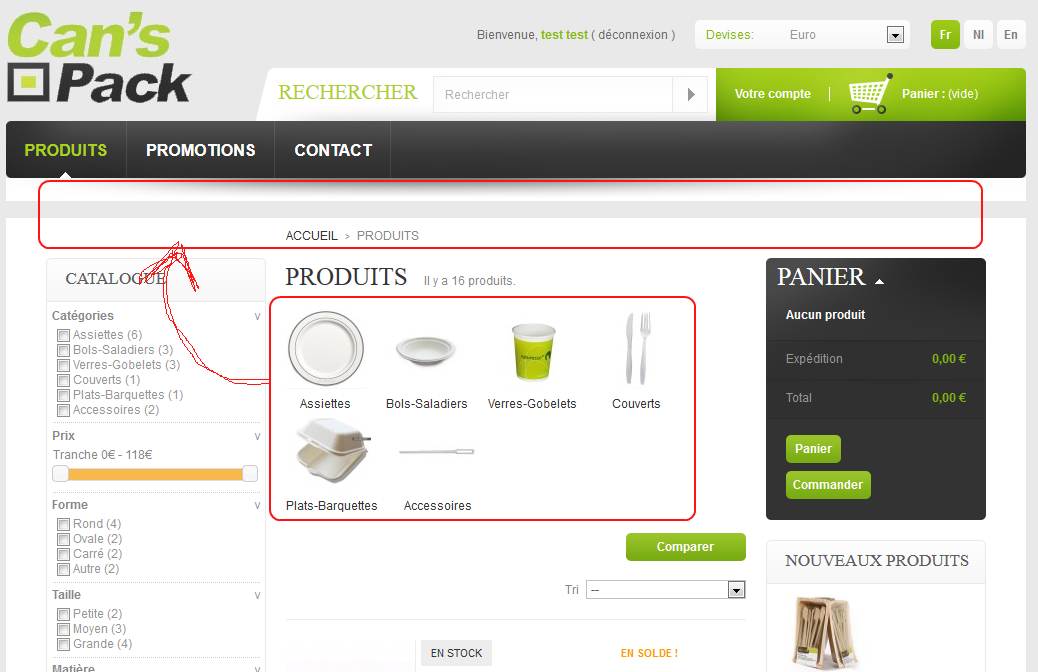
Task: Collapse the Catégories filter section arrow
Action: point(258,316)
